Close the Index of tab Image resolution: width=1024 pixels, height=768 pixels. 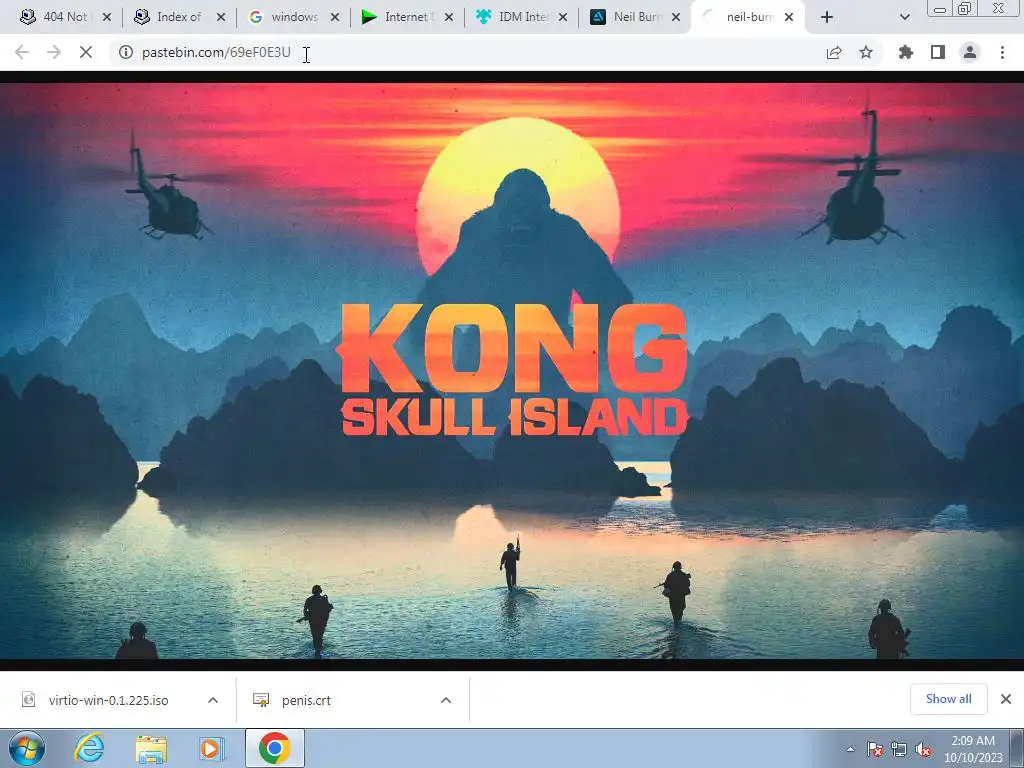221,18
